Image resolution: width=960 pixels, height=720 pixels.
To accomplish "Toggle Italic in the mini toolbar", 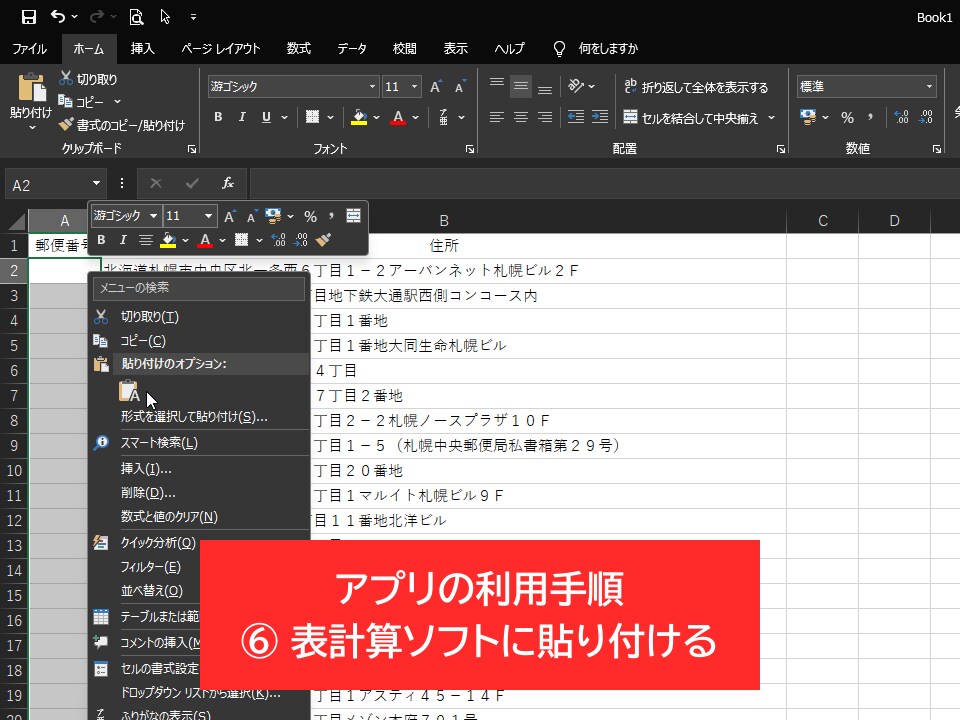I will [x=123, y=240].
